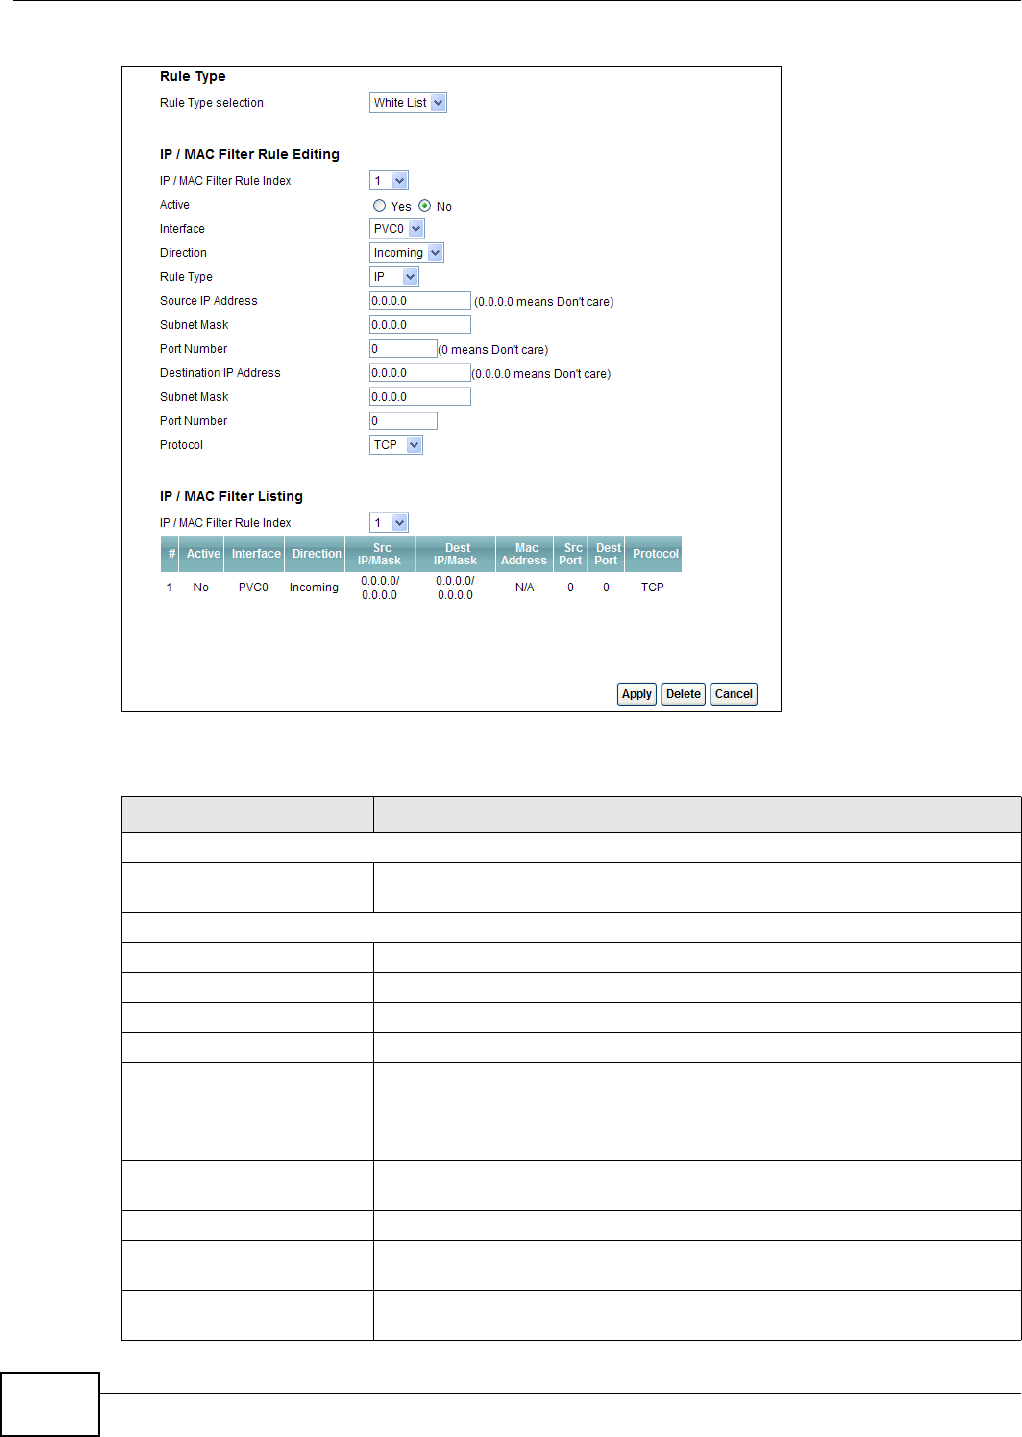Click the 'TCP' cell in the listing row
The height and width of the screenshot is (1437, 1022).
pyautogui.click(x=652, y=588)
